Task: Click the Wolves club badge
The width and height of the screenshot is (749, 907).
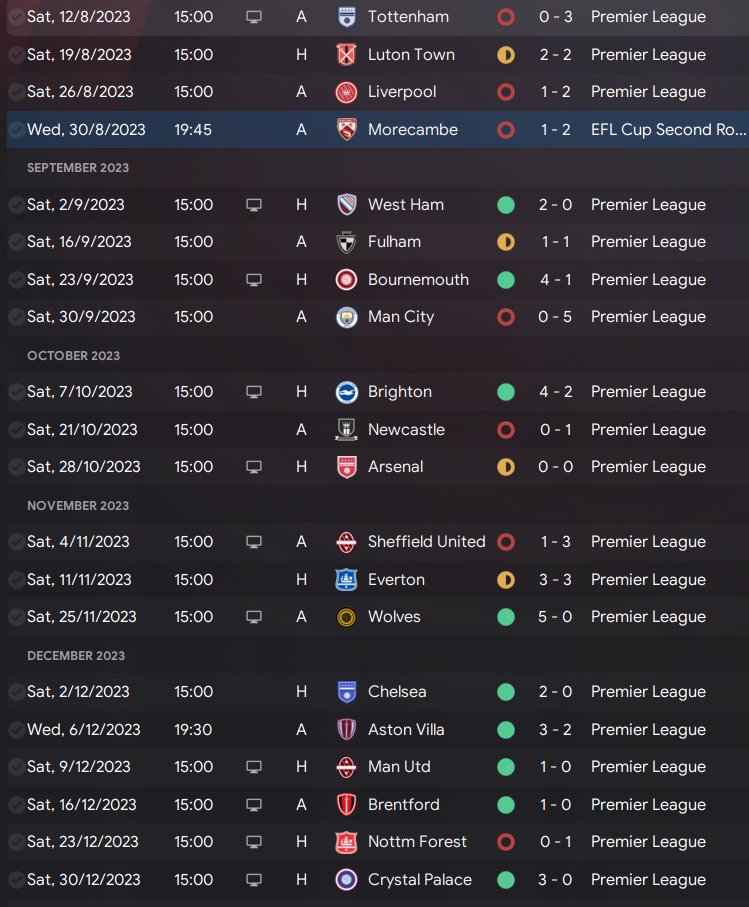Action: pos(347,617)
